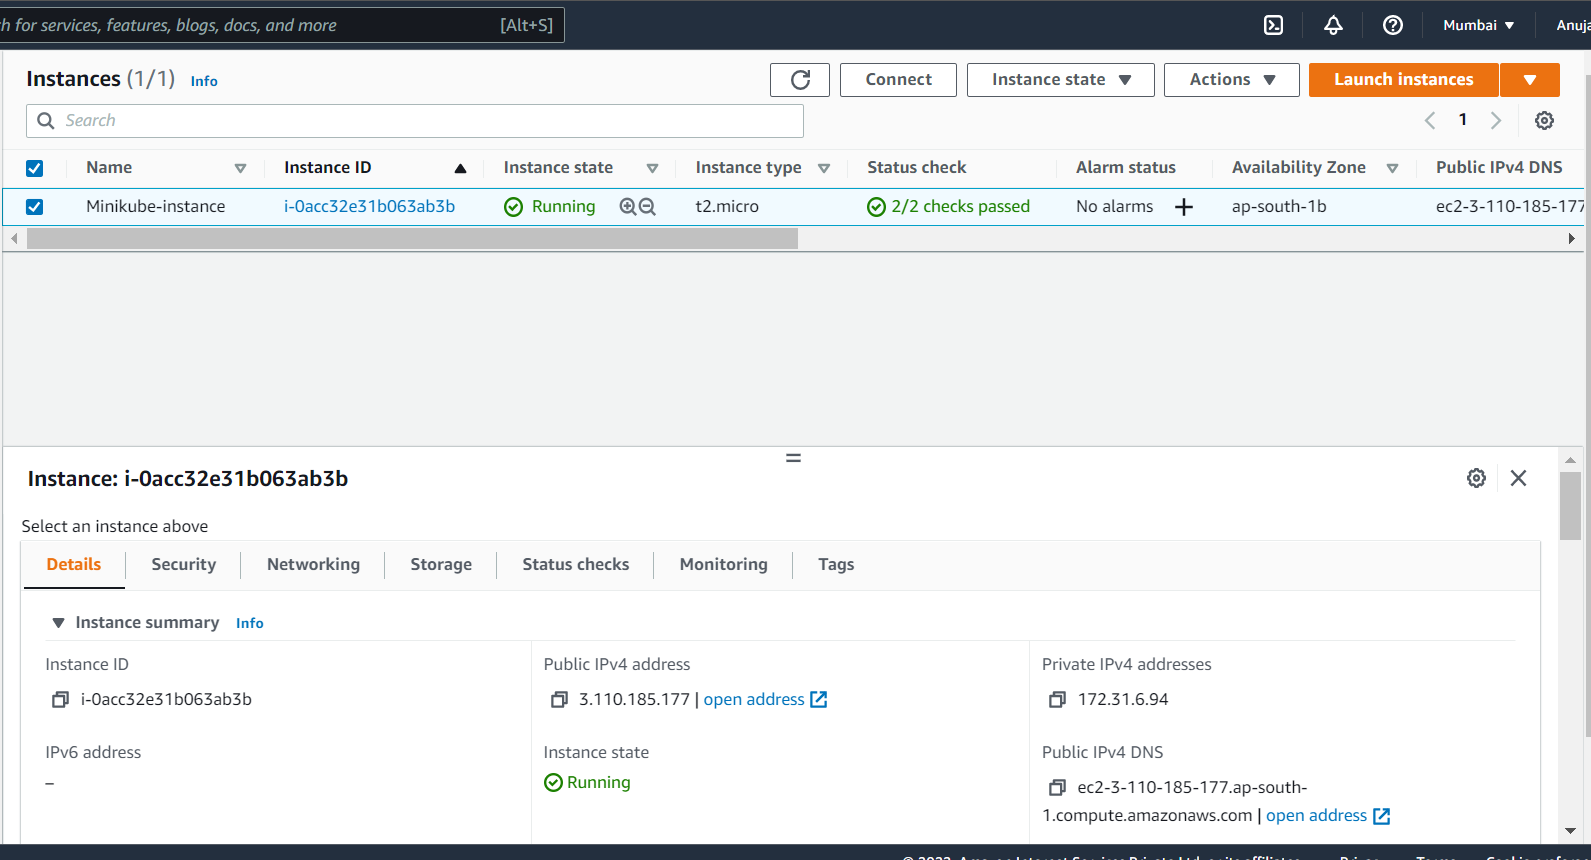This screenshot has height=860, width=1591.
Task: Refresh the instances list
Action: pos(800,80)
